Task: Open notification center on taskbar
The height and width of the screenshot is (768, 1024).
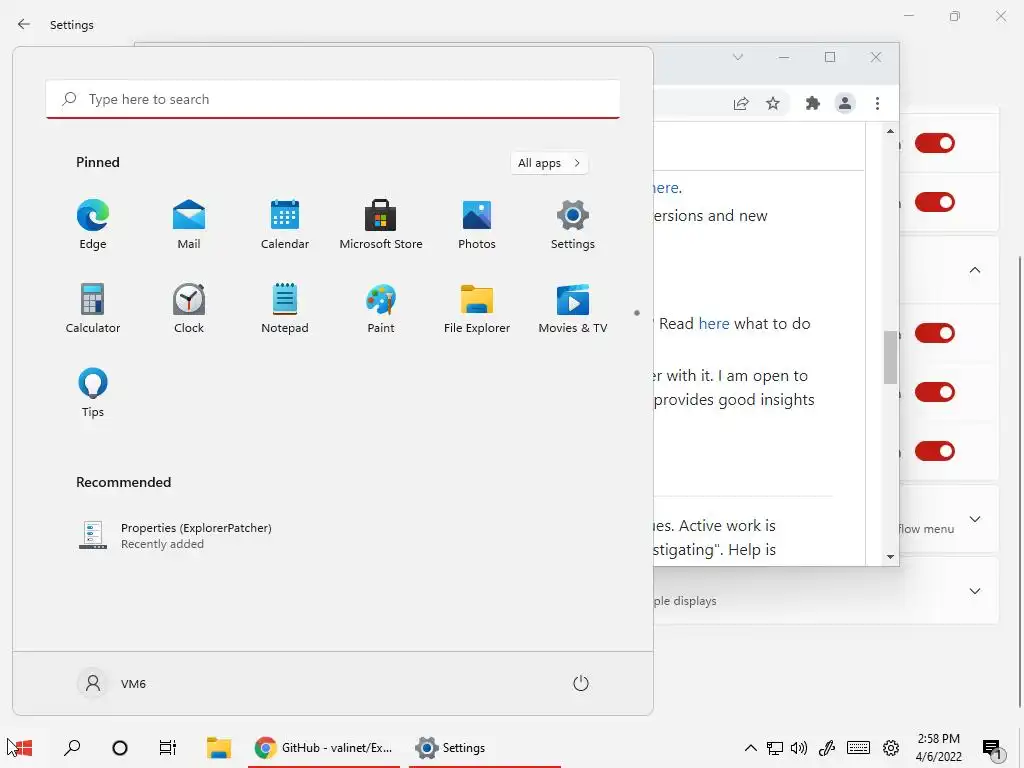Action: [993, 748]
